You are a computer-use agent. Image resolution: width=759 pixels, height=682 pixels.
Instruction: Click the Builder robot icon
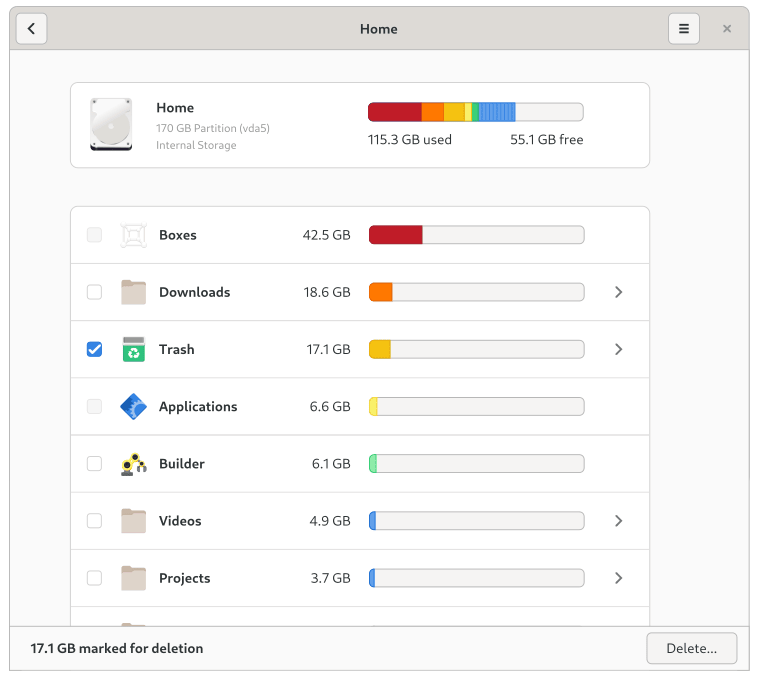tap(133, 464)
